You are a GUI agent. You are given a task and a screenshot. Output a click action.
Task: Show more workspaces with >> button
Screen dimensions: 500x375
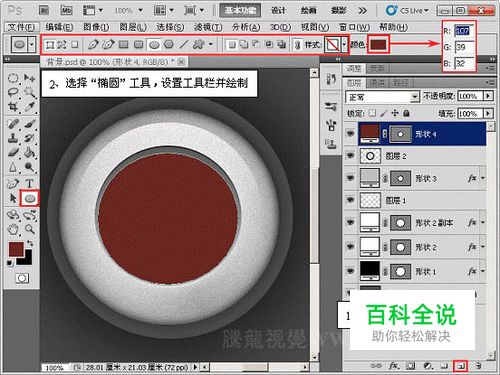[362, 11]
